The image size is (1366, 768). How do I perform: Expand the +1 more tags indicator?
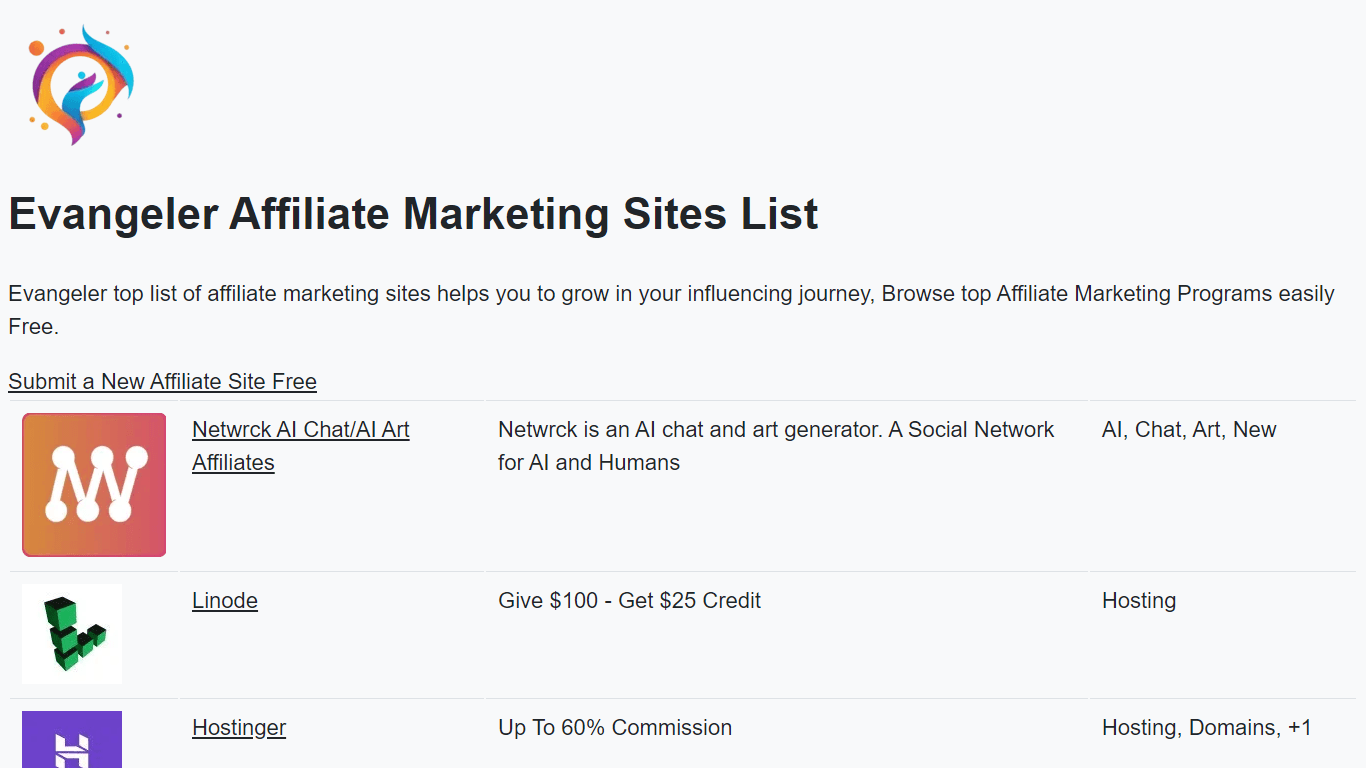1299,728
